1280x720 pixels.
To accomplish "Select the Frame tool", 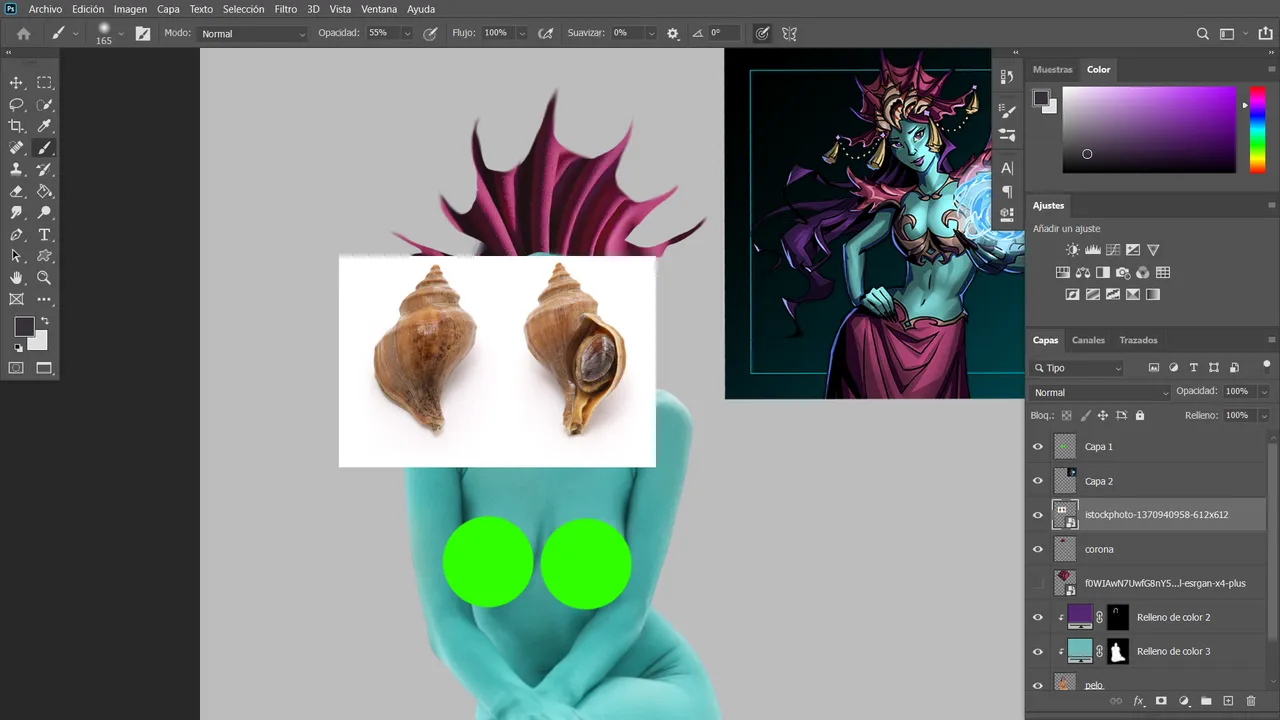I will (x=16, y=300).
